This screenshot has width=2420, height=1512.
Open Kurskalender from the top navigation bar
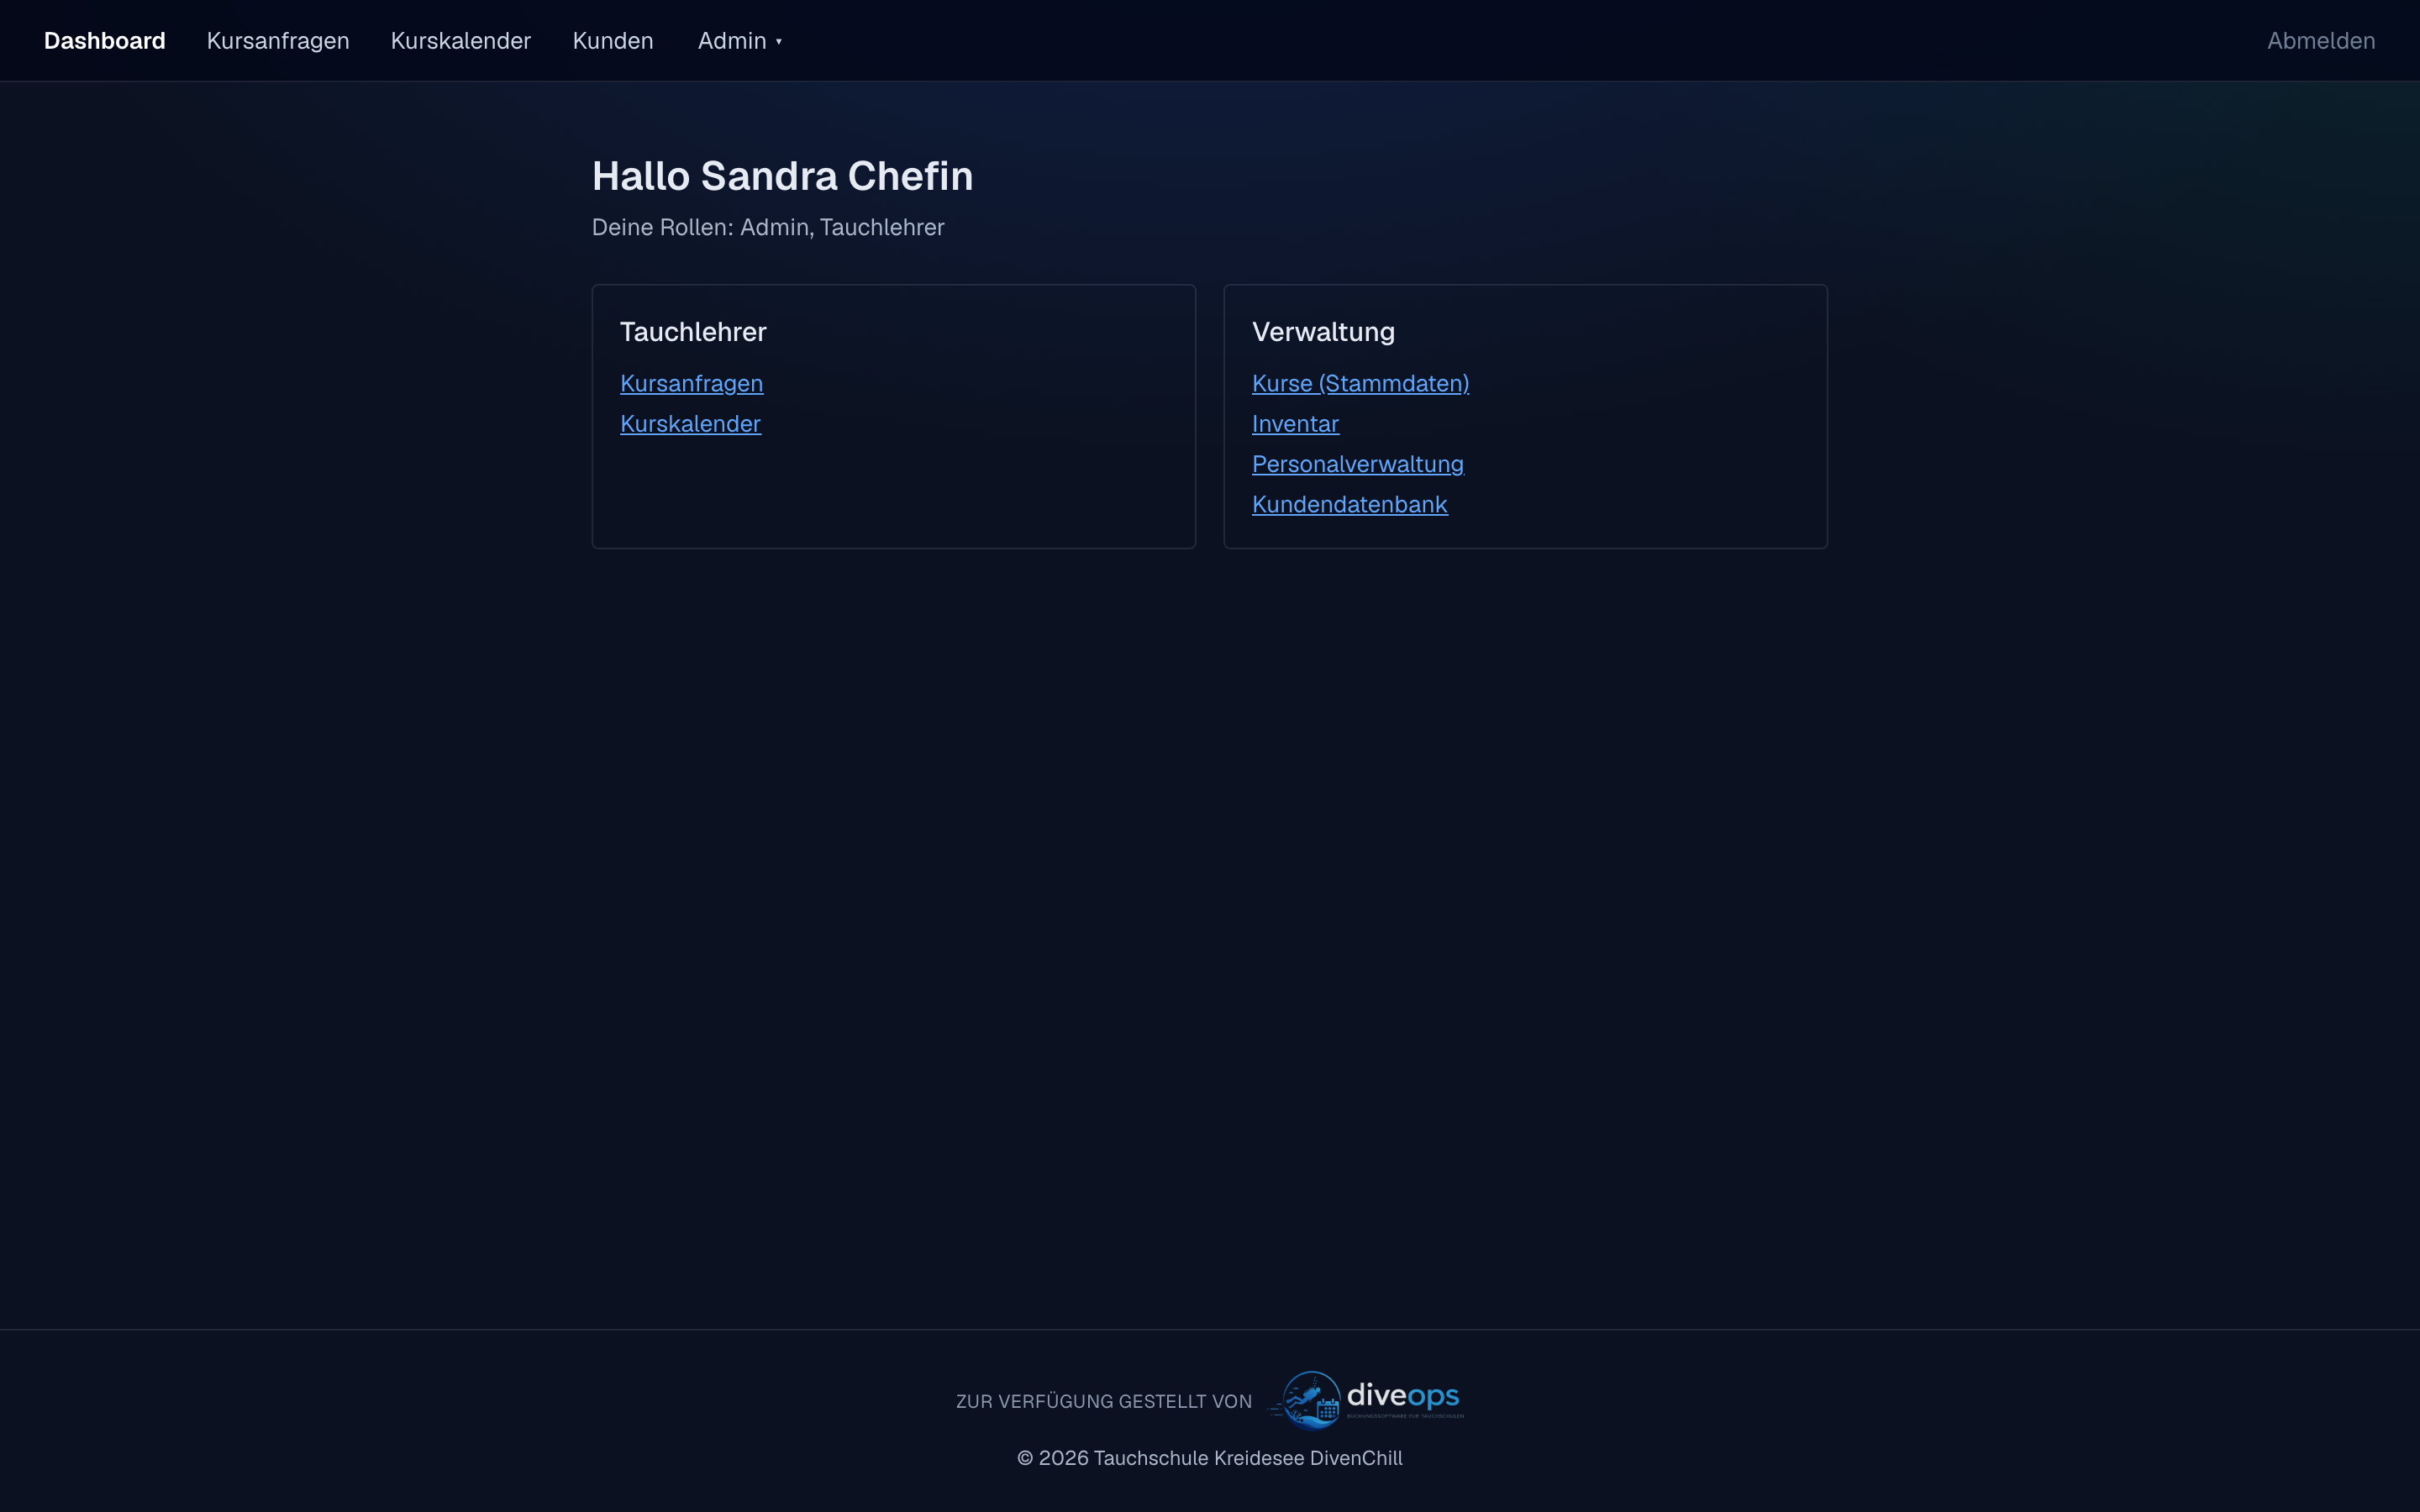coord(460,41)
